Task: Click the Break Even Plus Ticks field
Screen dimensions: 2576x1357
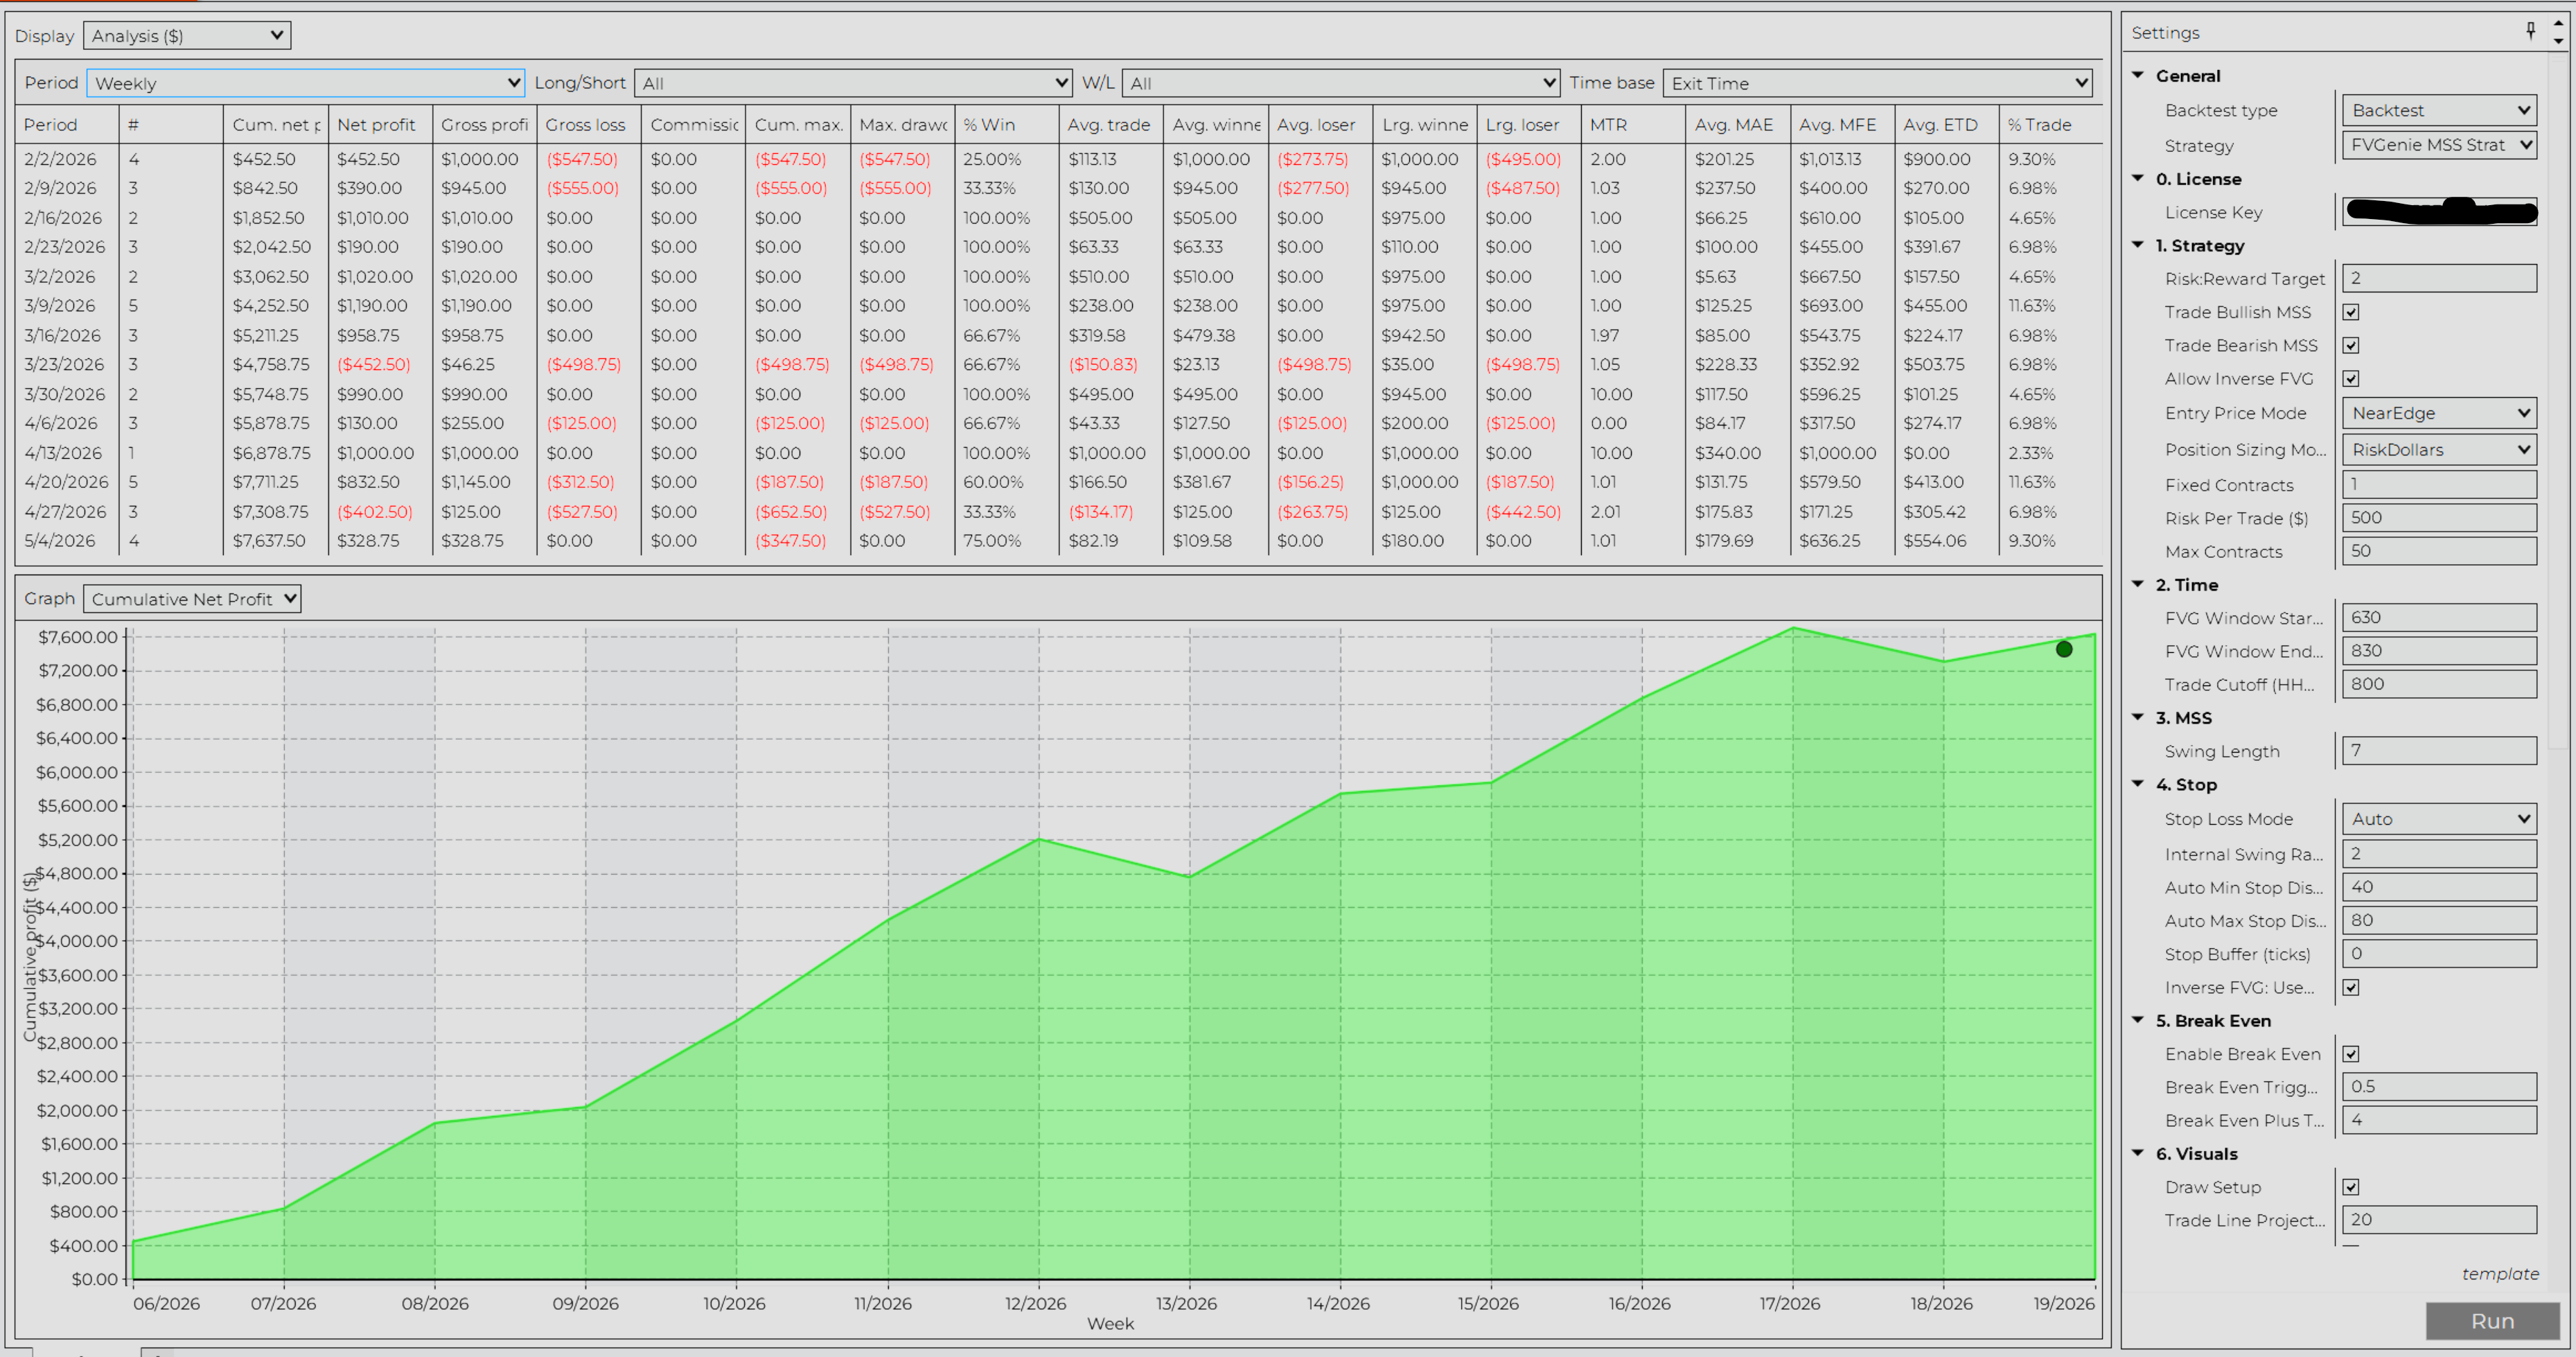Action: [2439, 1120]
